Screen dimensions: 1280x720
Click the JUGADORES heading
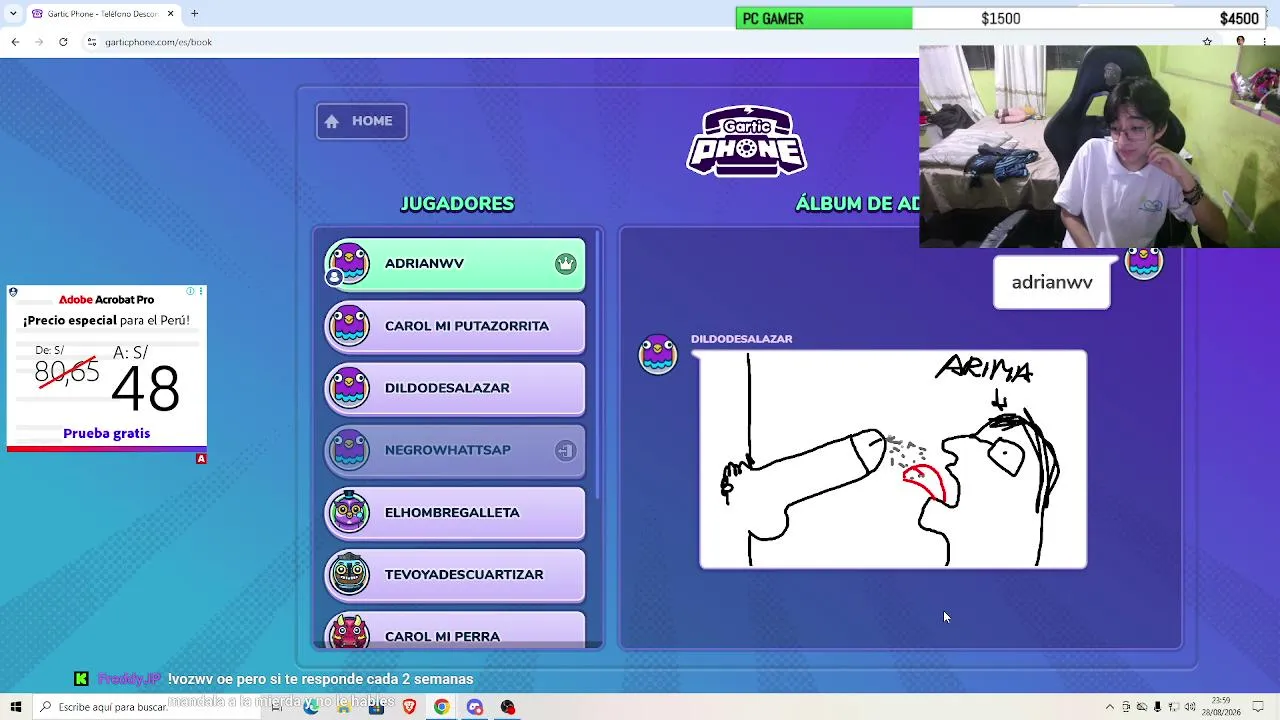(x=457, y=204)
